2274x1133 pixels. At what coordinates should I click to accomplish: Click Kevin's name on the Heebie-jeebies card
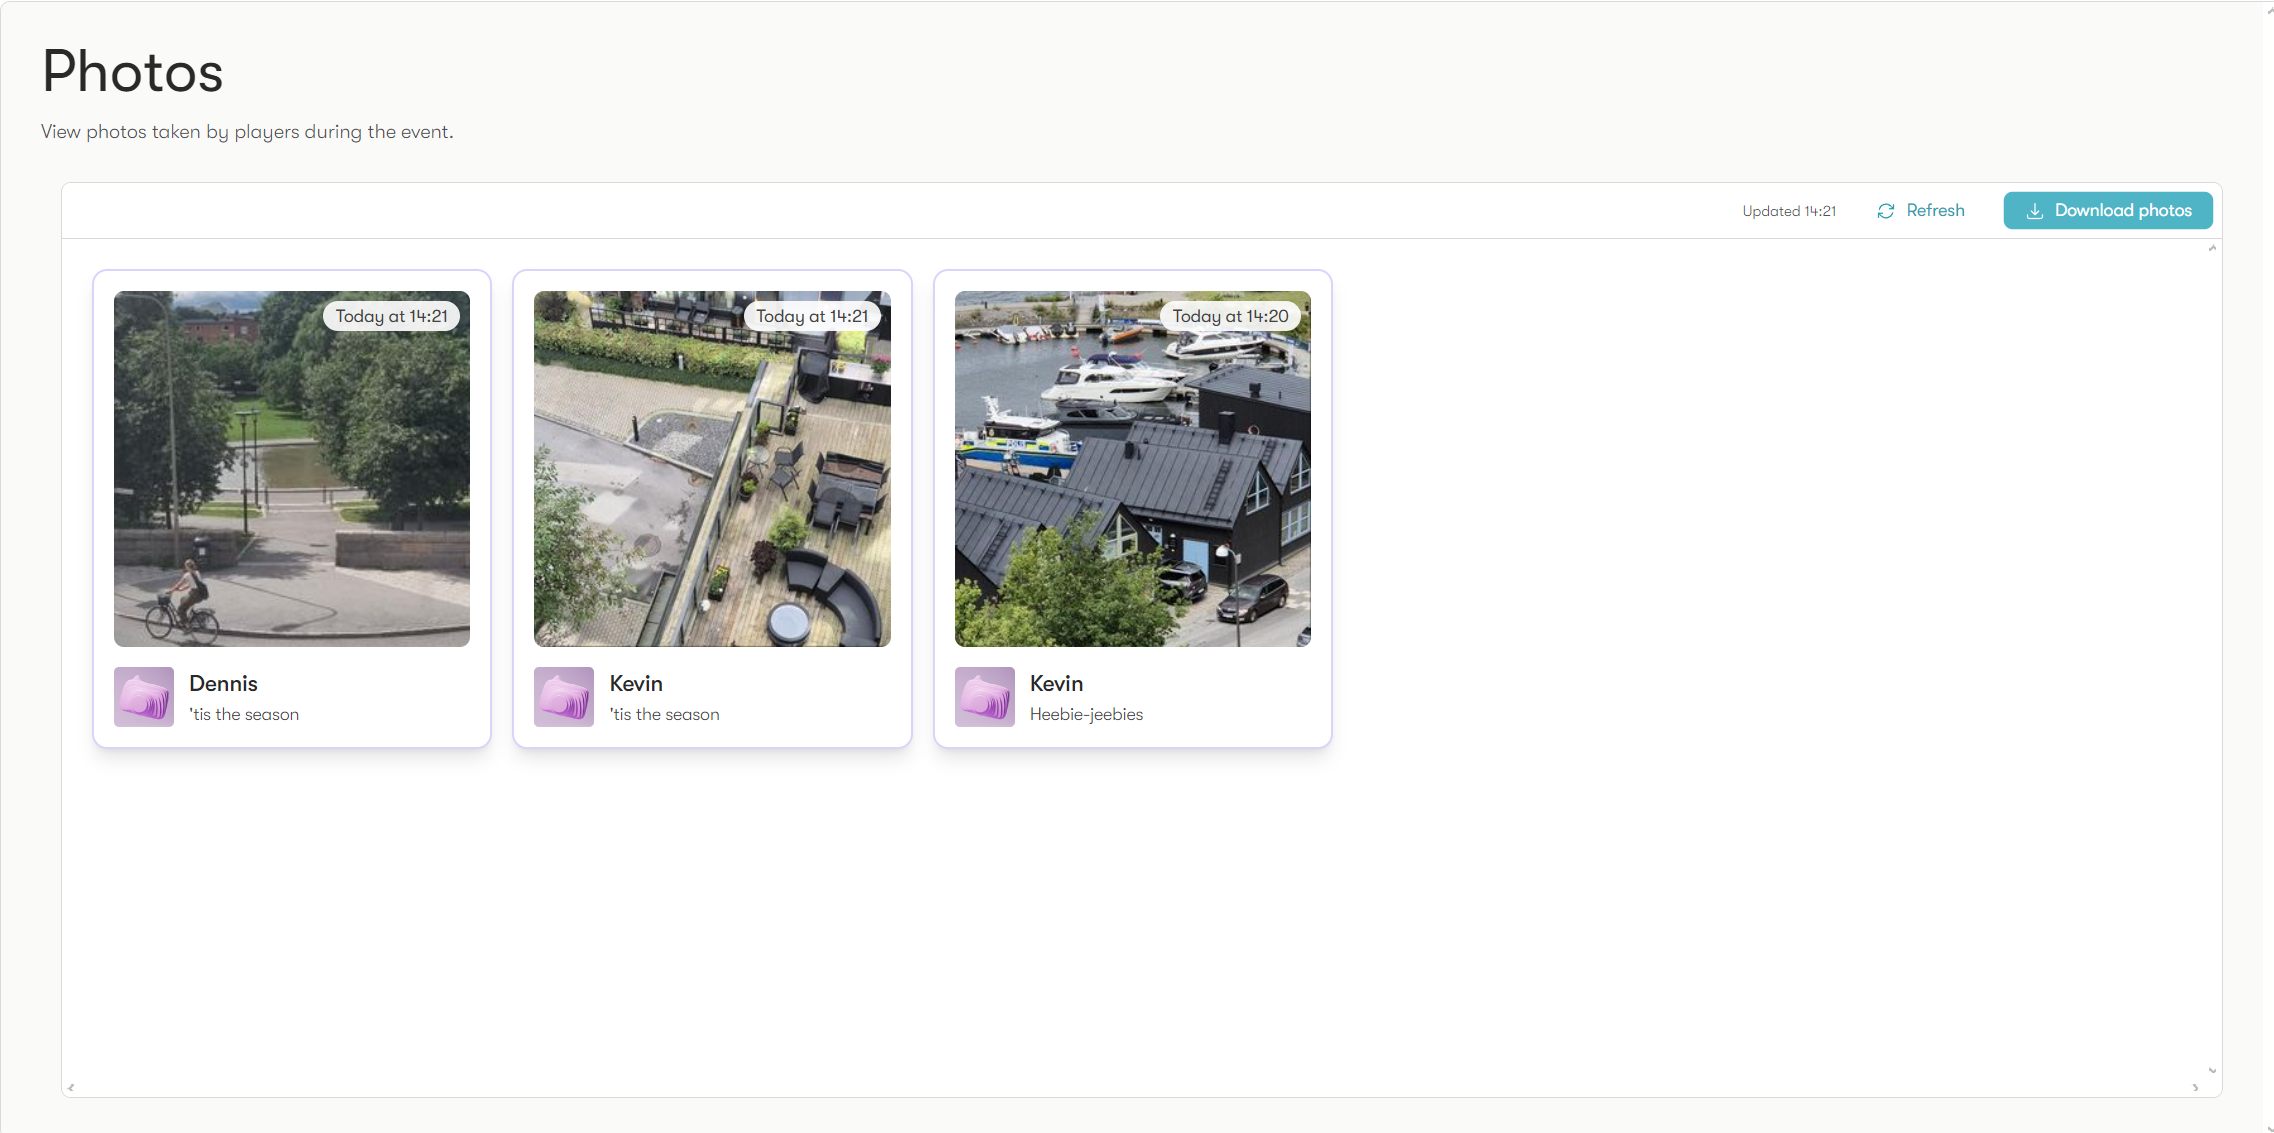click(x=1056, y=683)
